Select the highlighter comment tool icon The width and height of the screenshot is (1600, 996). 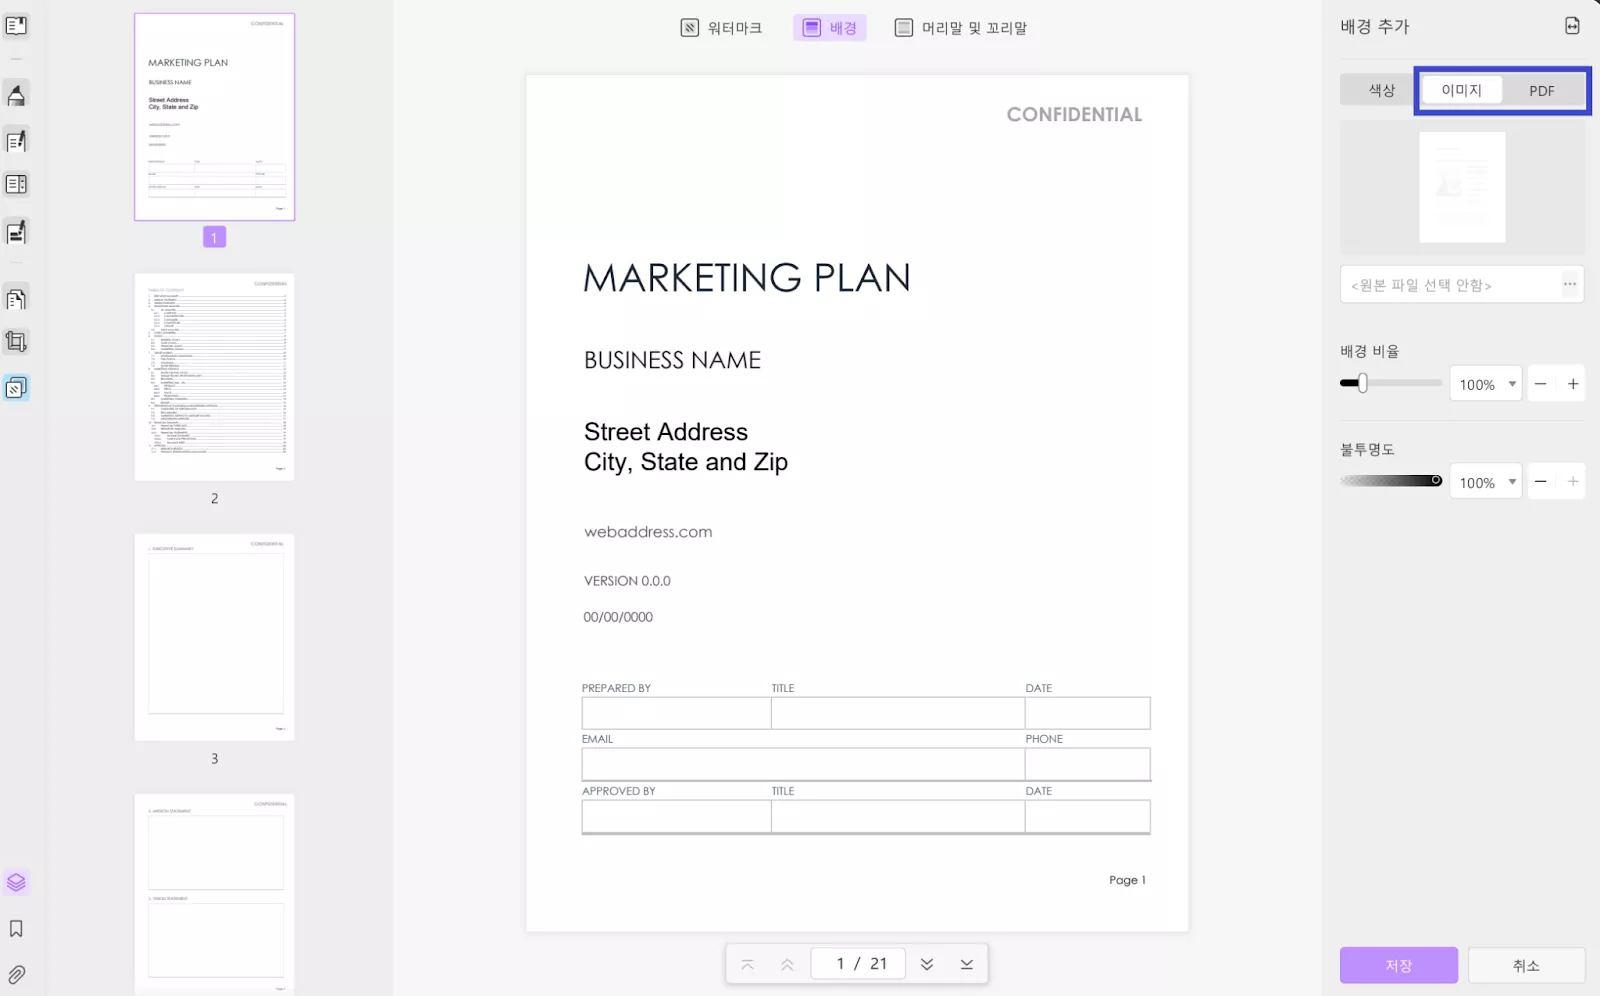point(16,95)
